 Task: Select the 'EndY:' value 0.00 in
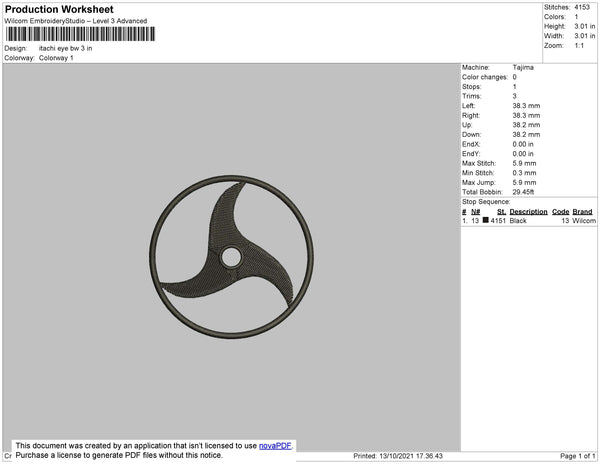coord(523,154)
